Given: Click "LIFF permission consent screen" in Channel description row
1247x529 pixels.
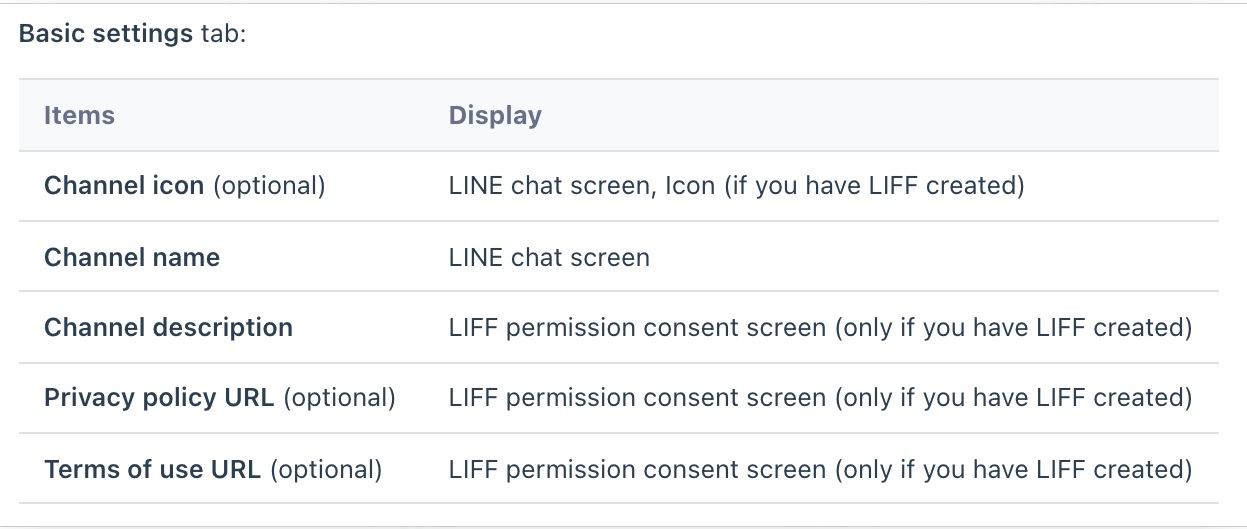Looking at the screenshot, I should (x=637, y=328).
